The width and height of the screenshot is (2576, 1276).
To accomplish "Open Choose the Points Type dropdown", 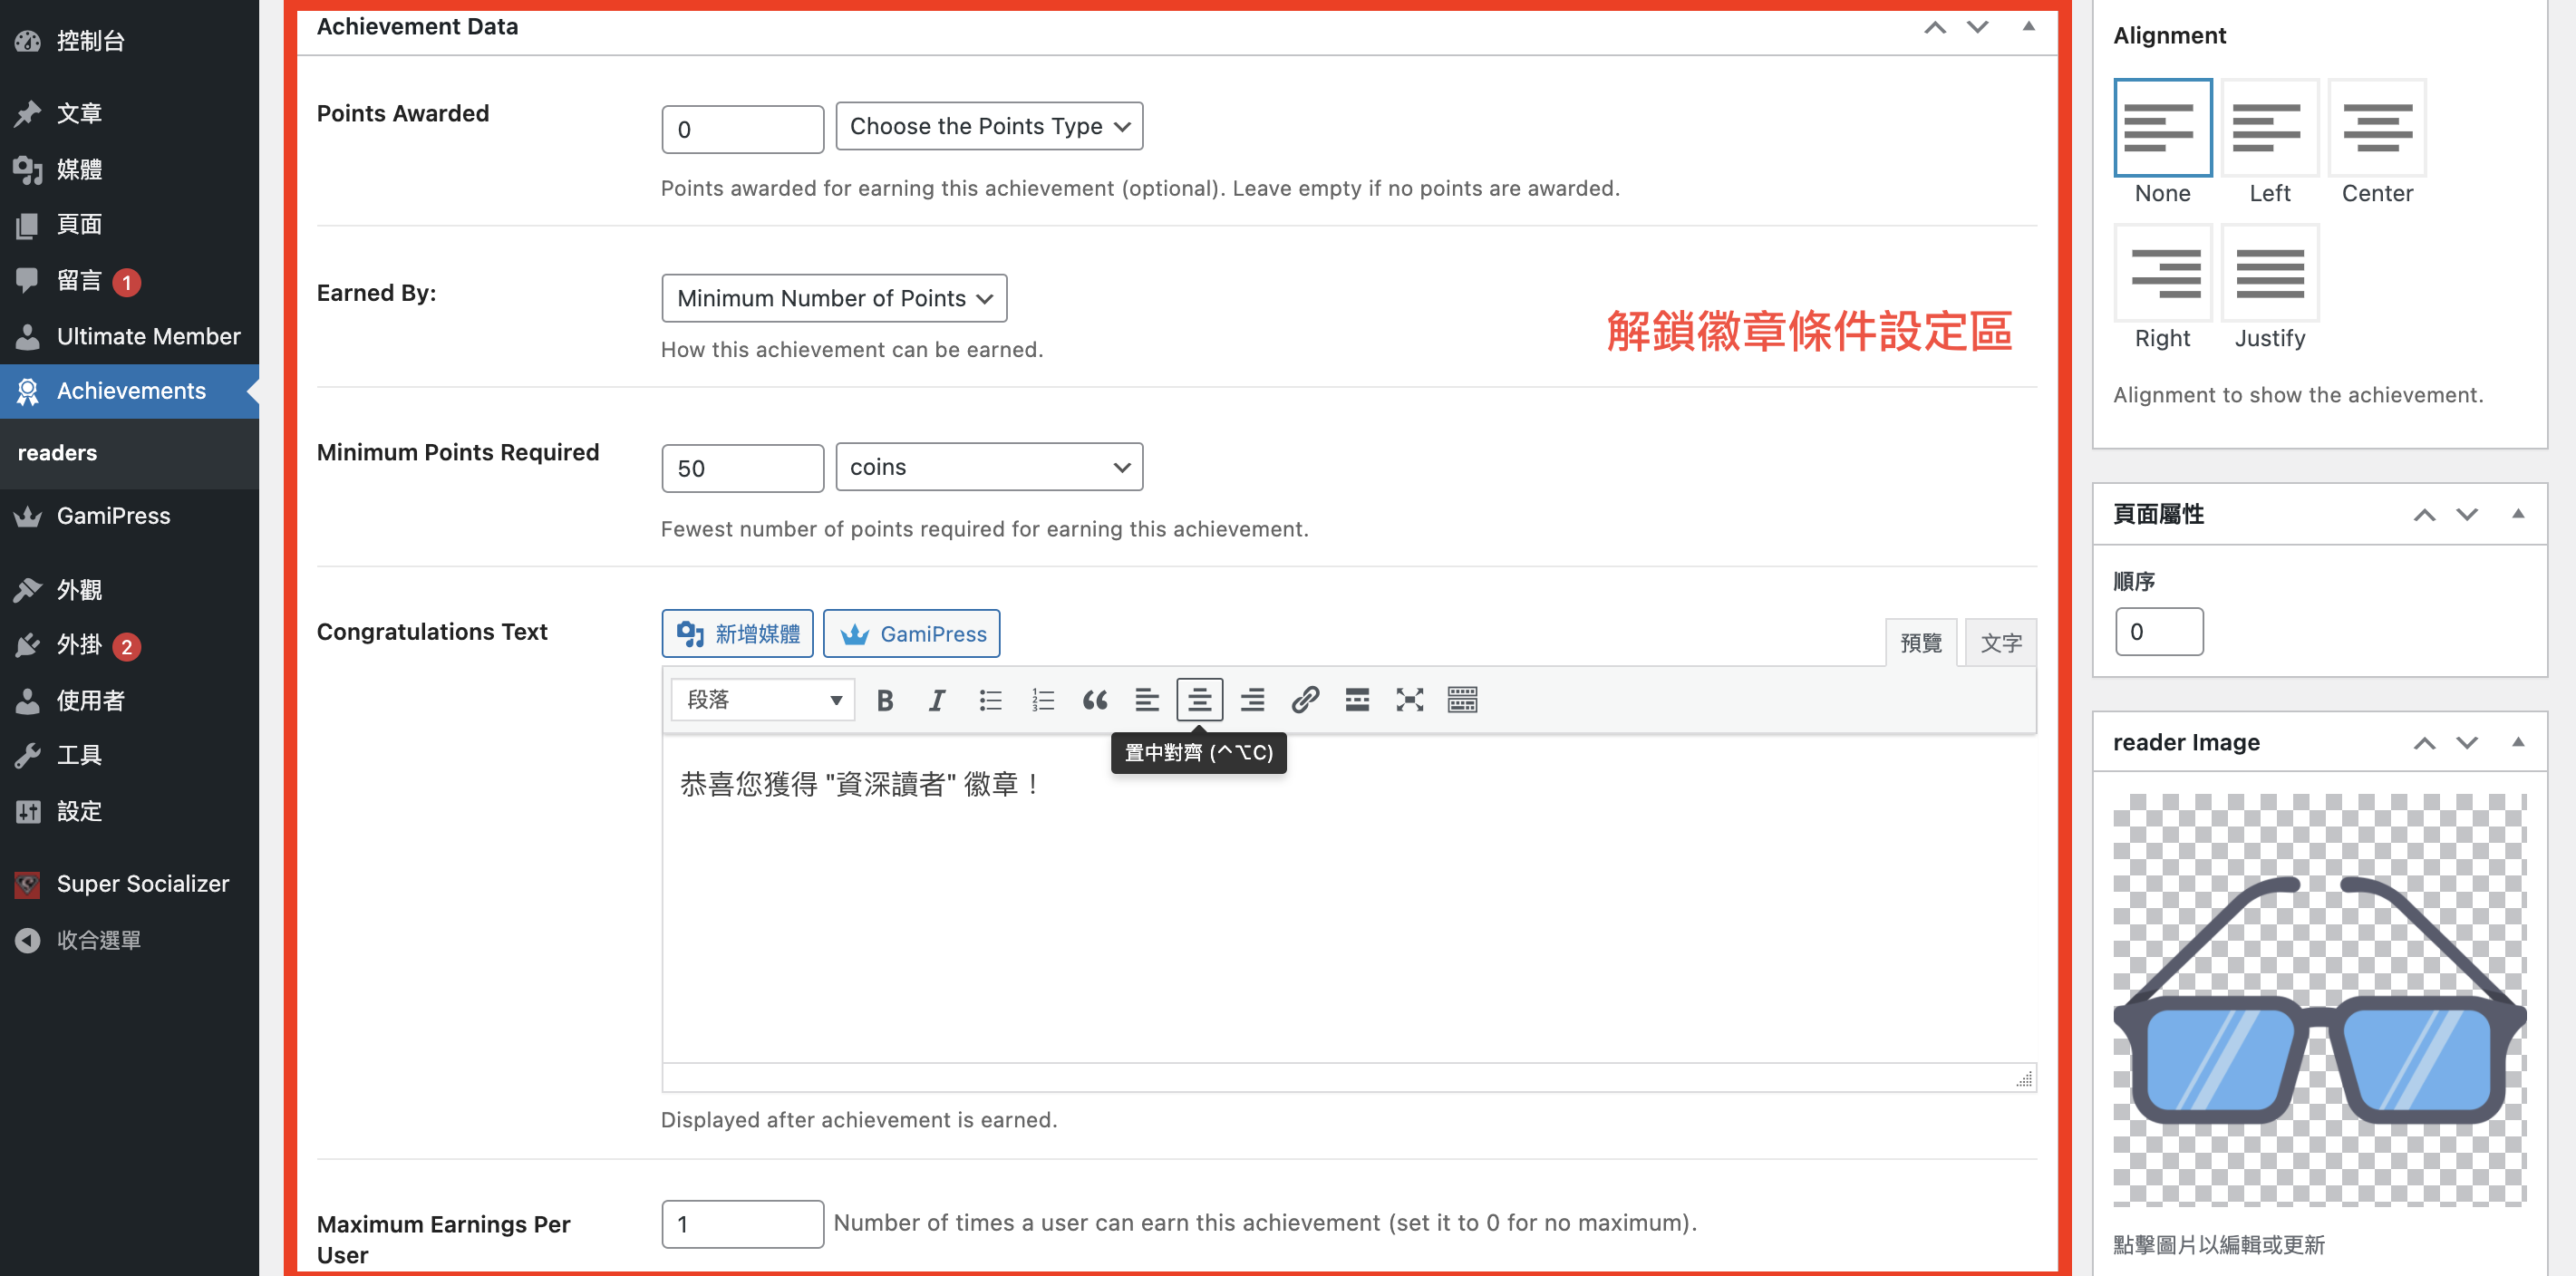I will tap(989, 126).
